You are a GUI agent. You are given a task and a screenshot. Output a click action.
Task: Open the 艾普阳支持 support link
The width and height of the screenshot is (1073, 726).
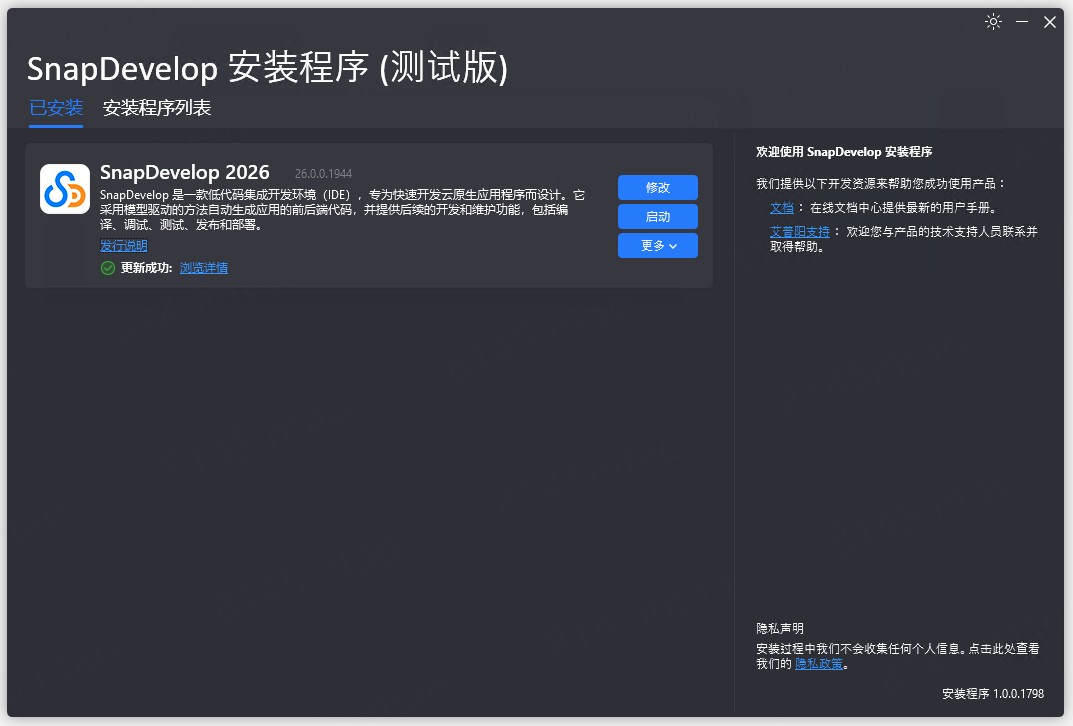pyautogui.click(x=799, y=232)
